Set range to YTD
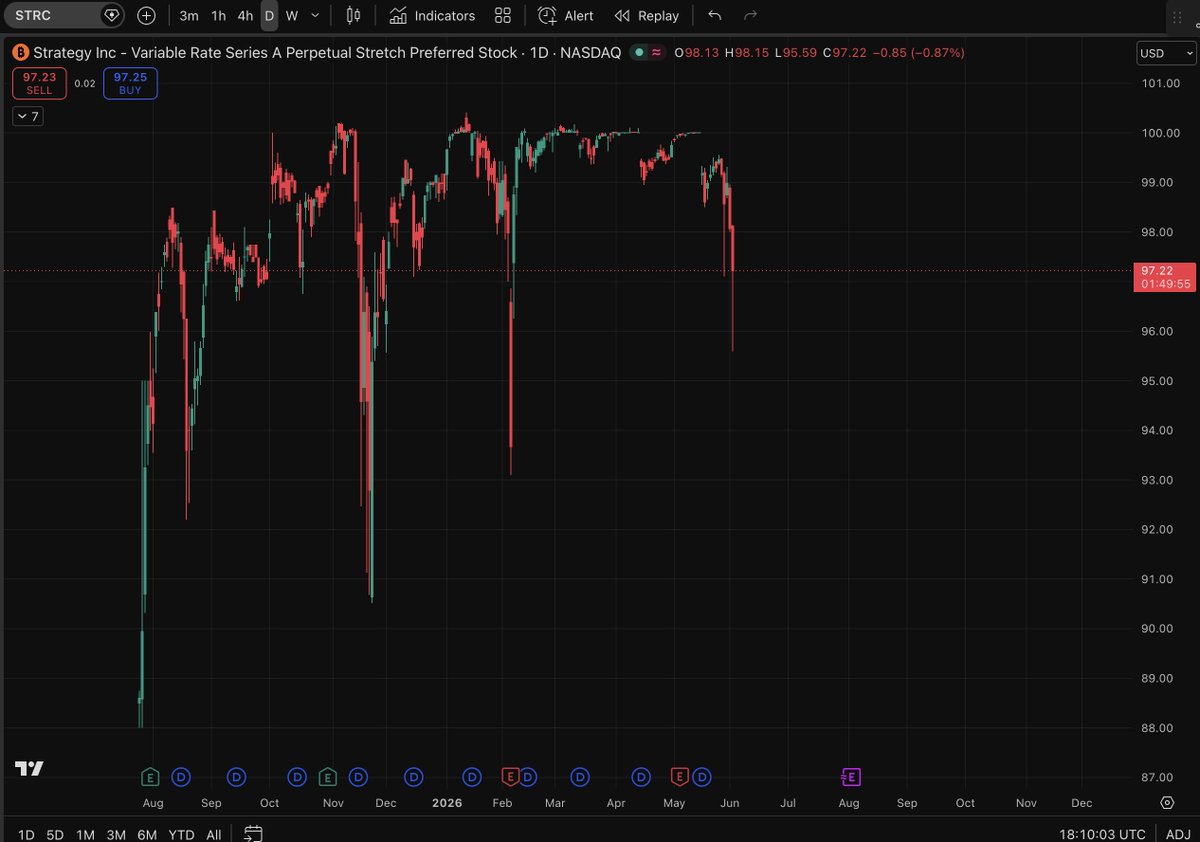This screenshot has width=1200, height=842. [x=181, y=834]
